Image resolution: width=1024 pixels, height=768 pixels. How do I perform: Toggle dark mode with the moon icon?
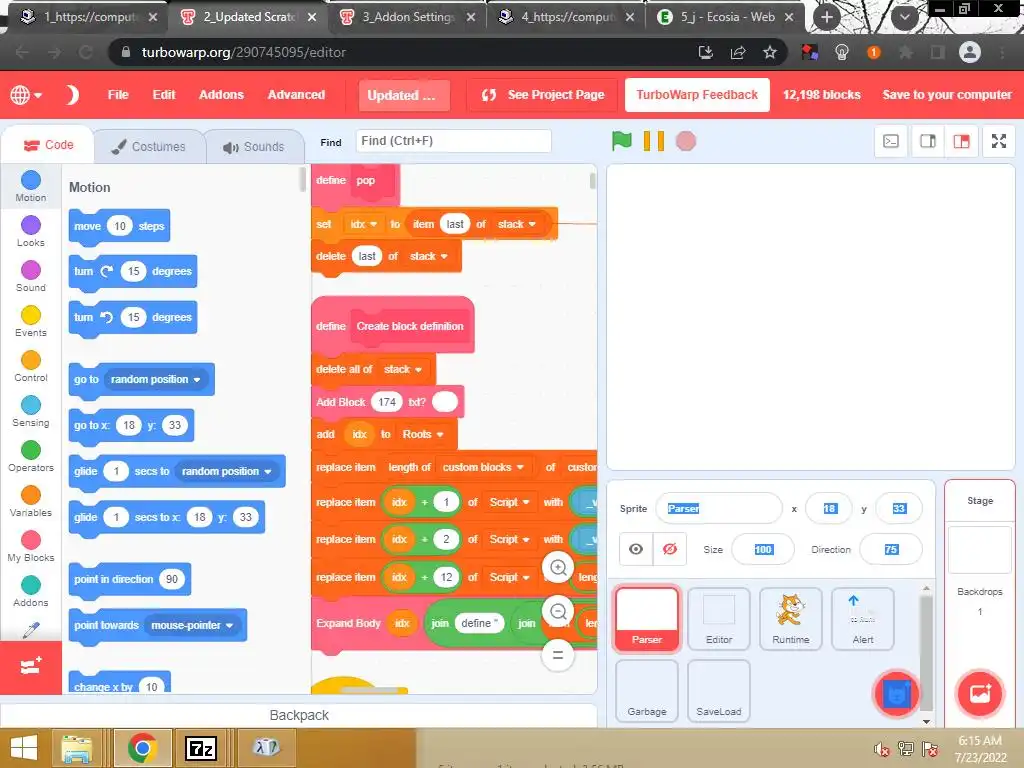click(72, 95)
